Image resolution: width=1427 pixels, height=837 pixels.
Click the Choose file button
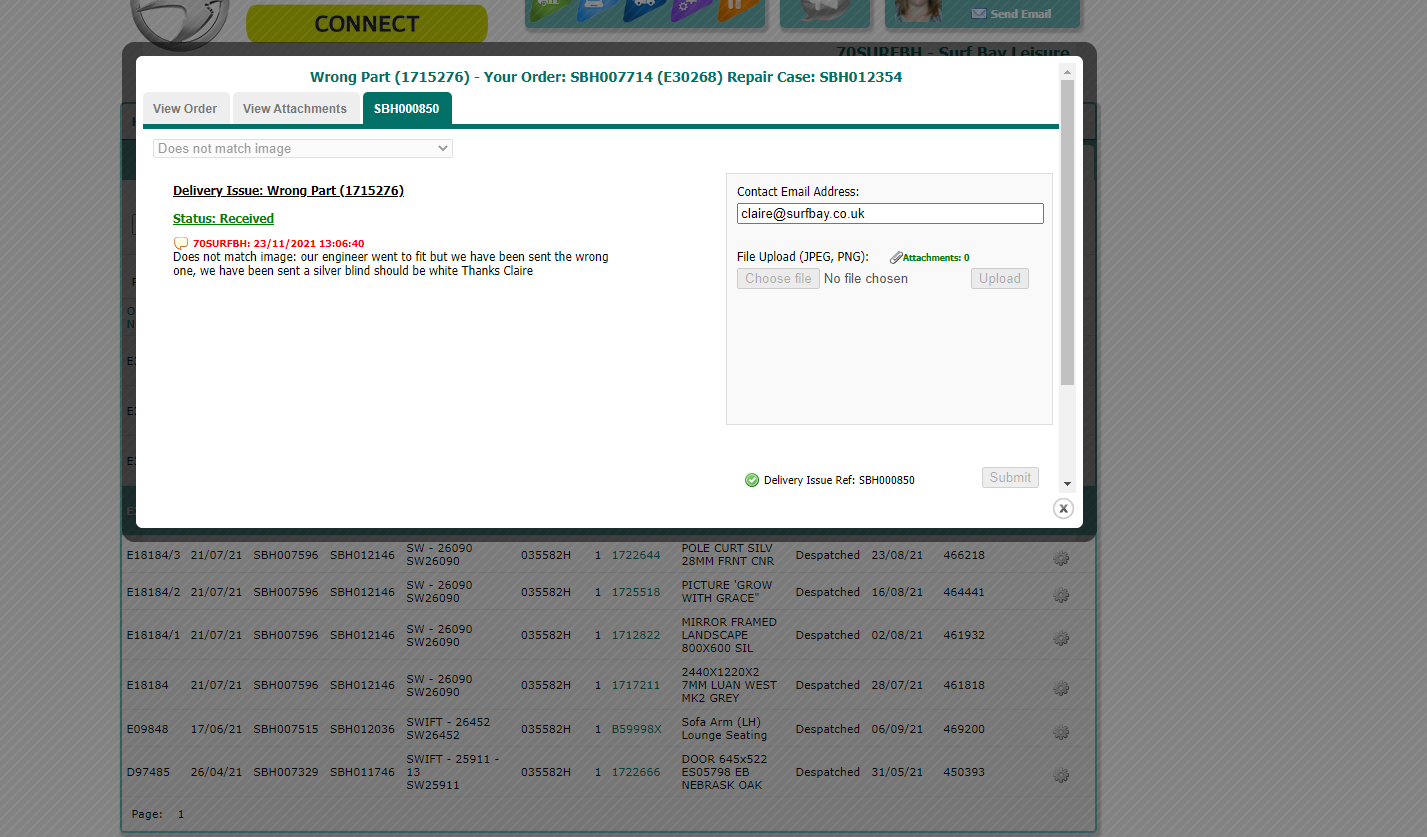(778, 279)
